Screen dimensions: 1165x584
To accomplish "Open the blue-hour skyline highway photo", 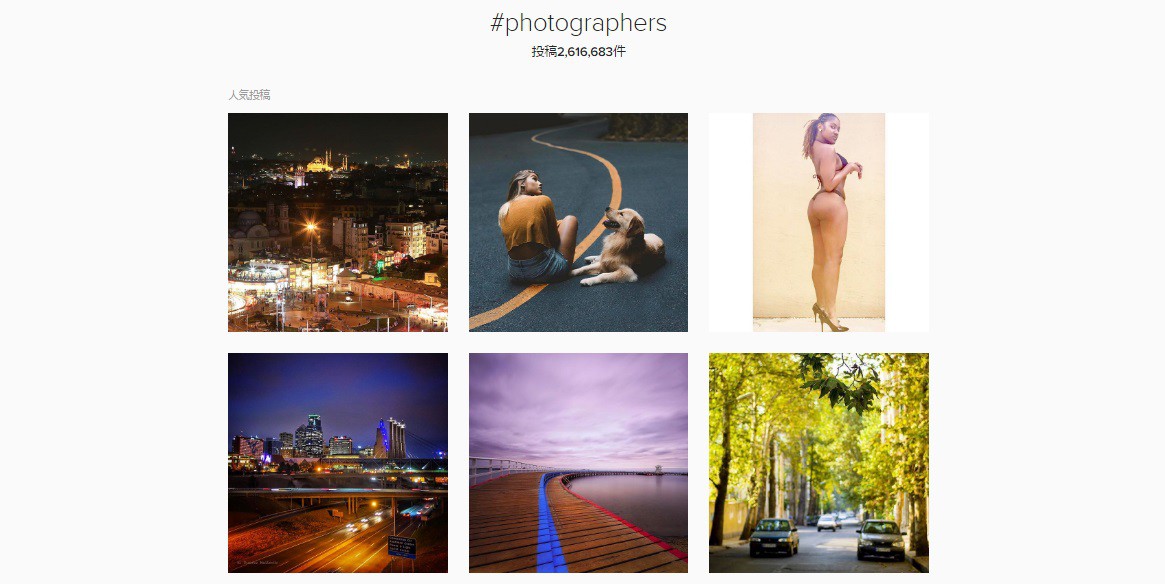I will (x=337, y=463).
